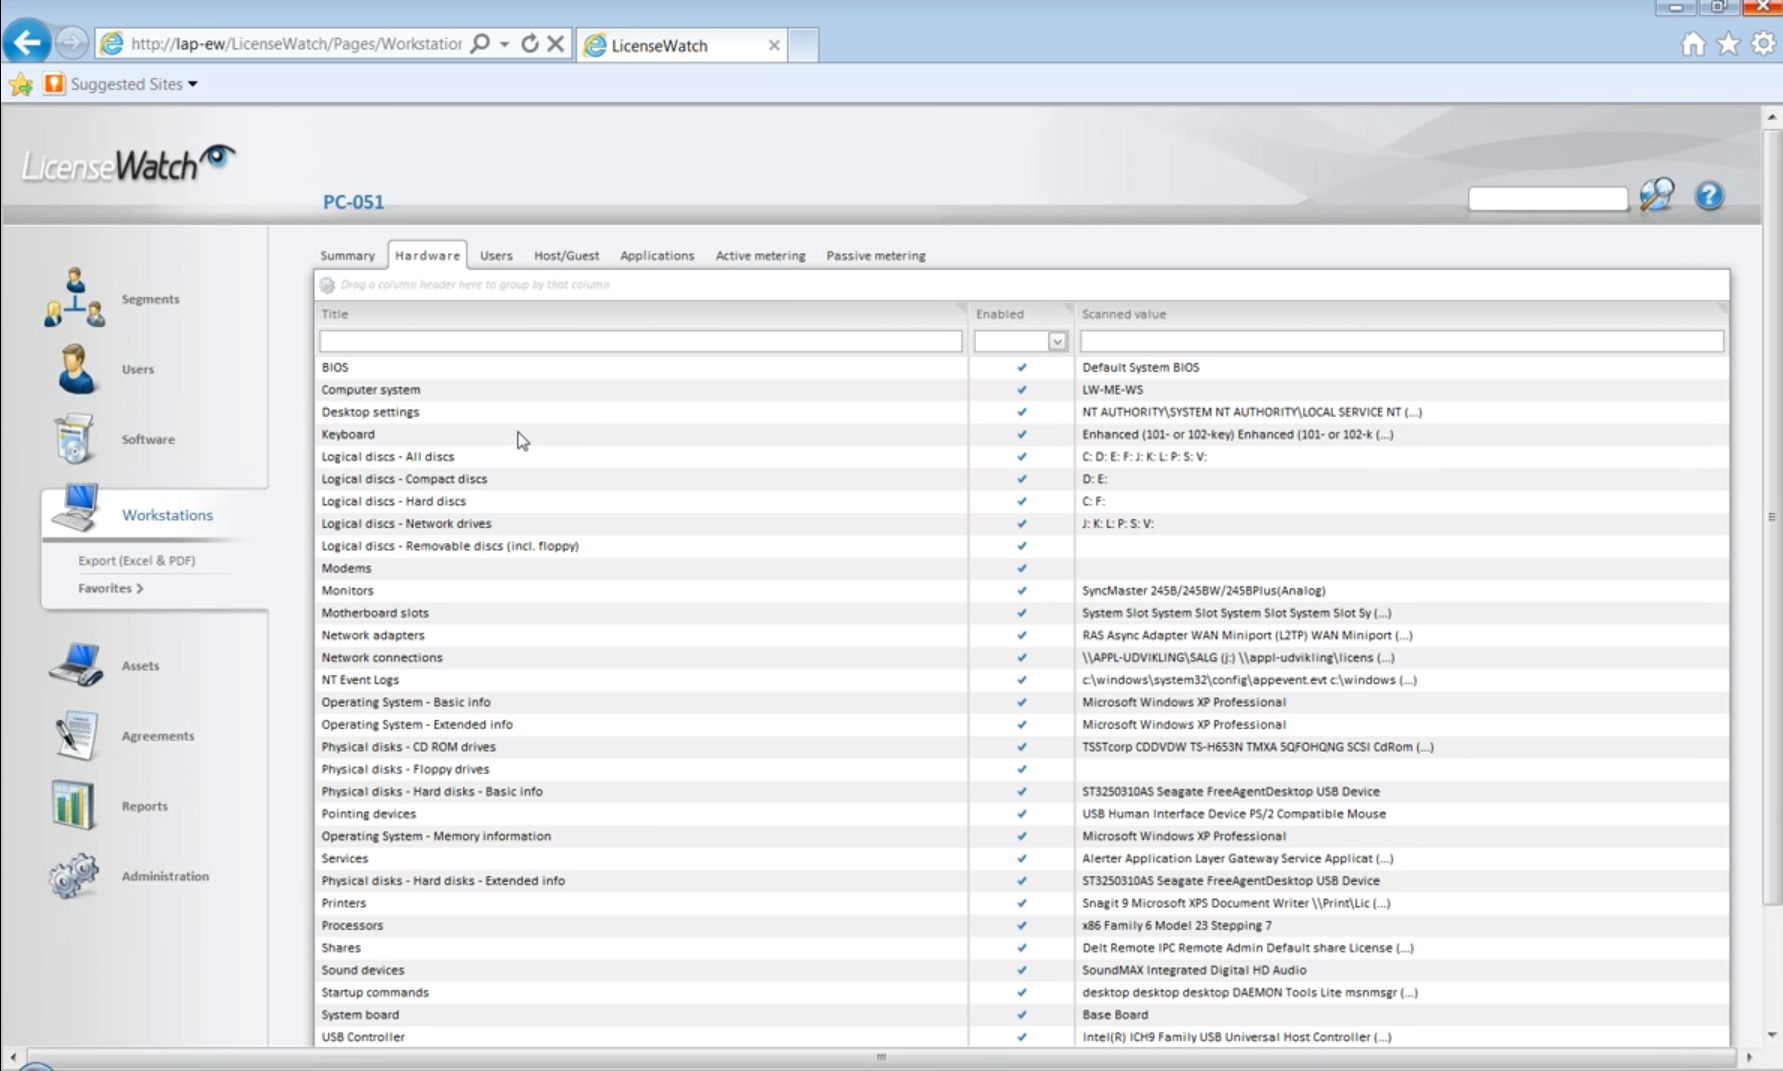Open the Export (Excel & PDF) link

coord(137,560)
